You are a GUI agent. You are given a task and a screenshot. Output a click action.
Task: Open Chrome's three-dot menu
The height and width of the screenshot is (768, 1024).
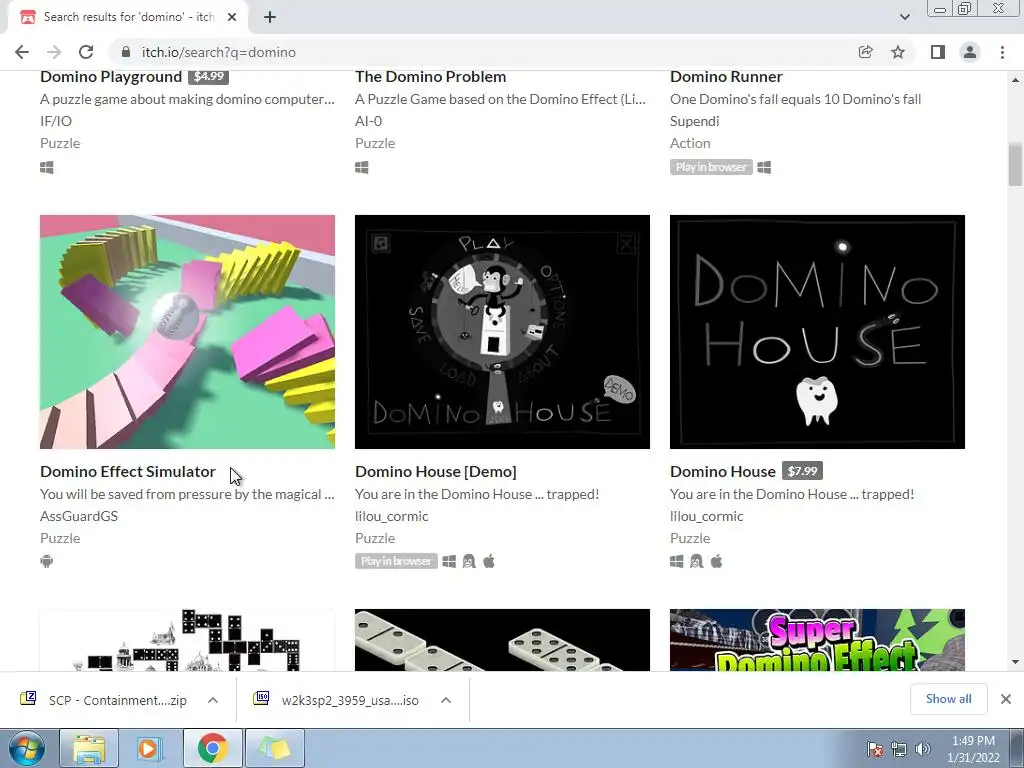(x=1002, y=52)
